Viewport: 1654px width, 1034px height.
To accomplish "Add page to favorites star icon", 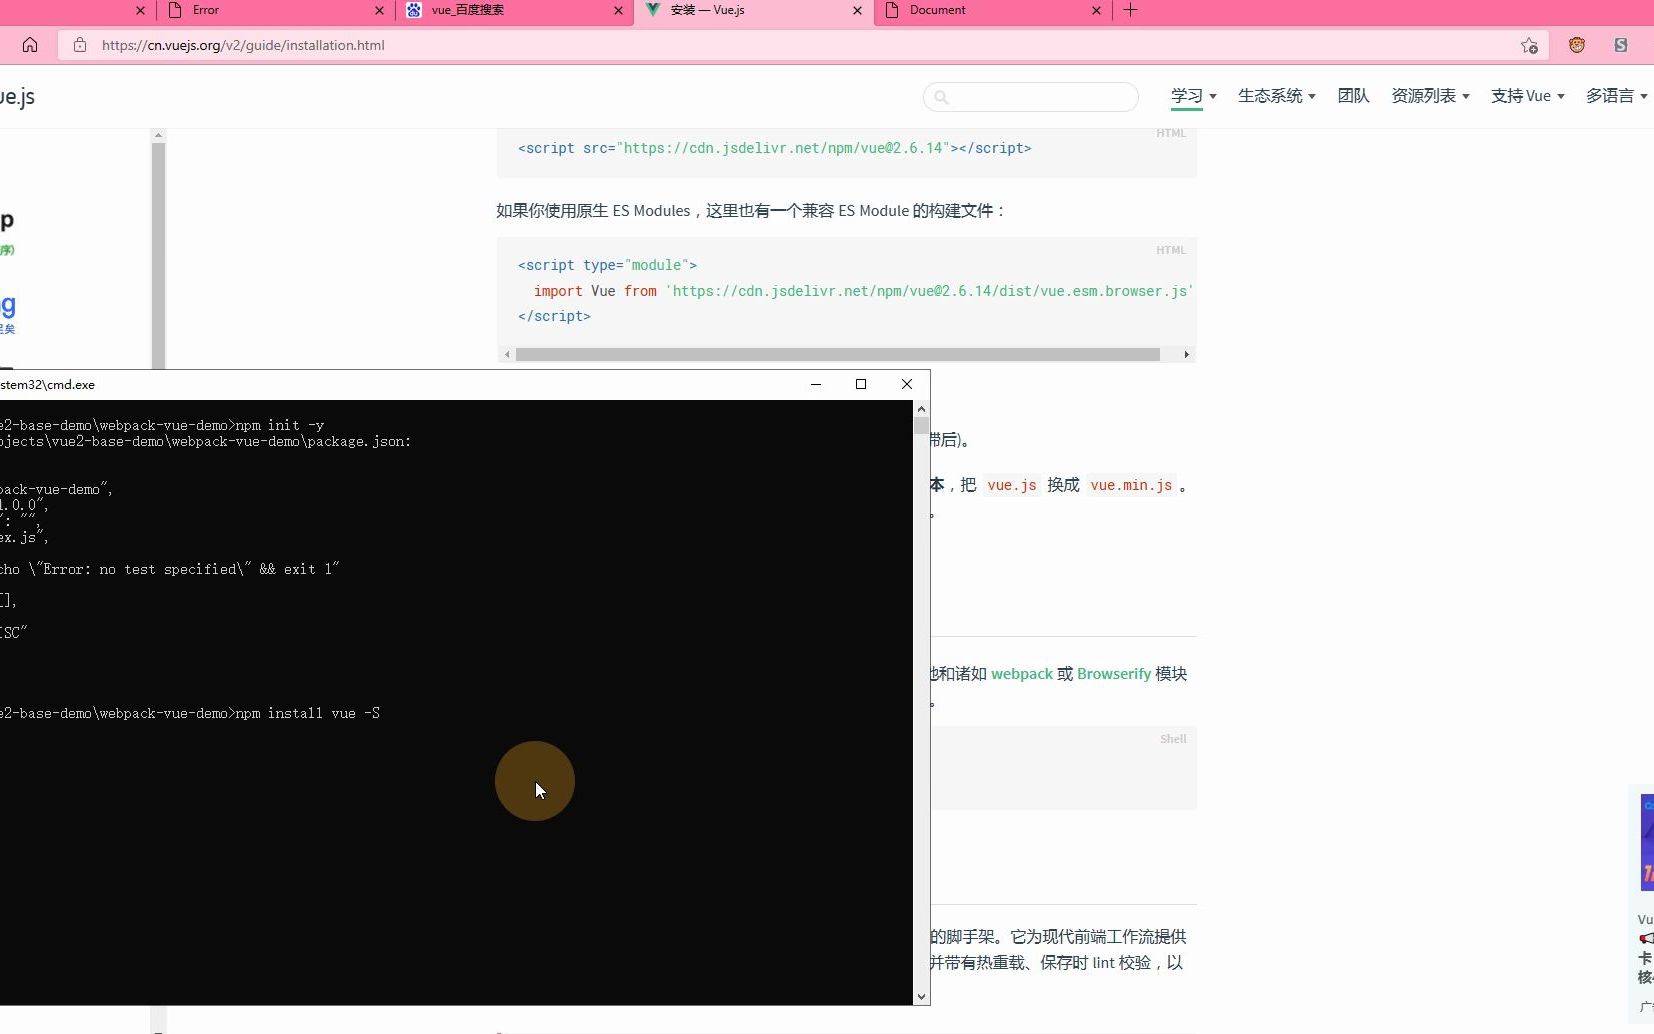I will click(x=1529, y=45).
